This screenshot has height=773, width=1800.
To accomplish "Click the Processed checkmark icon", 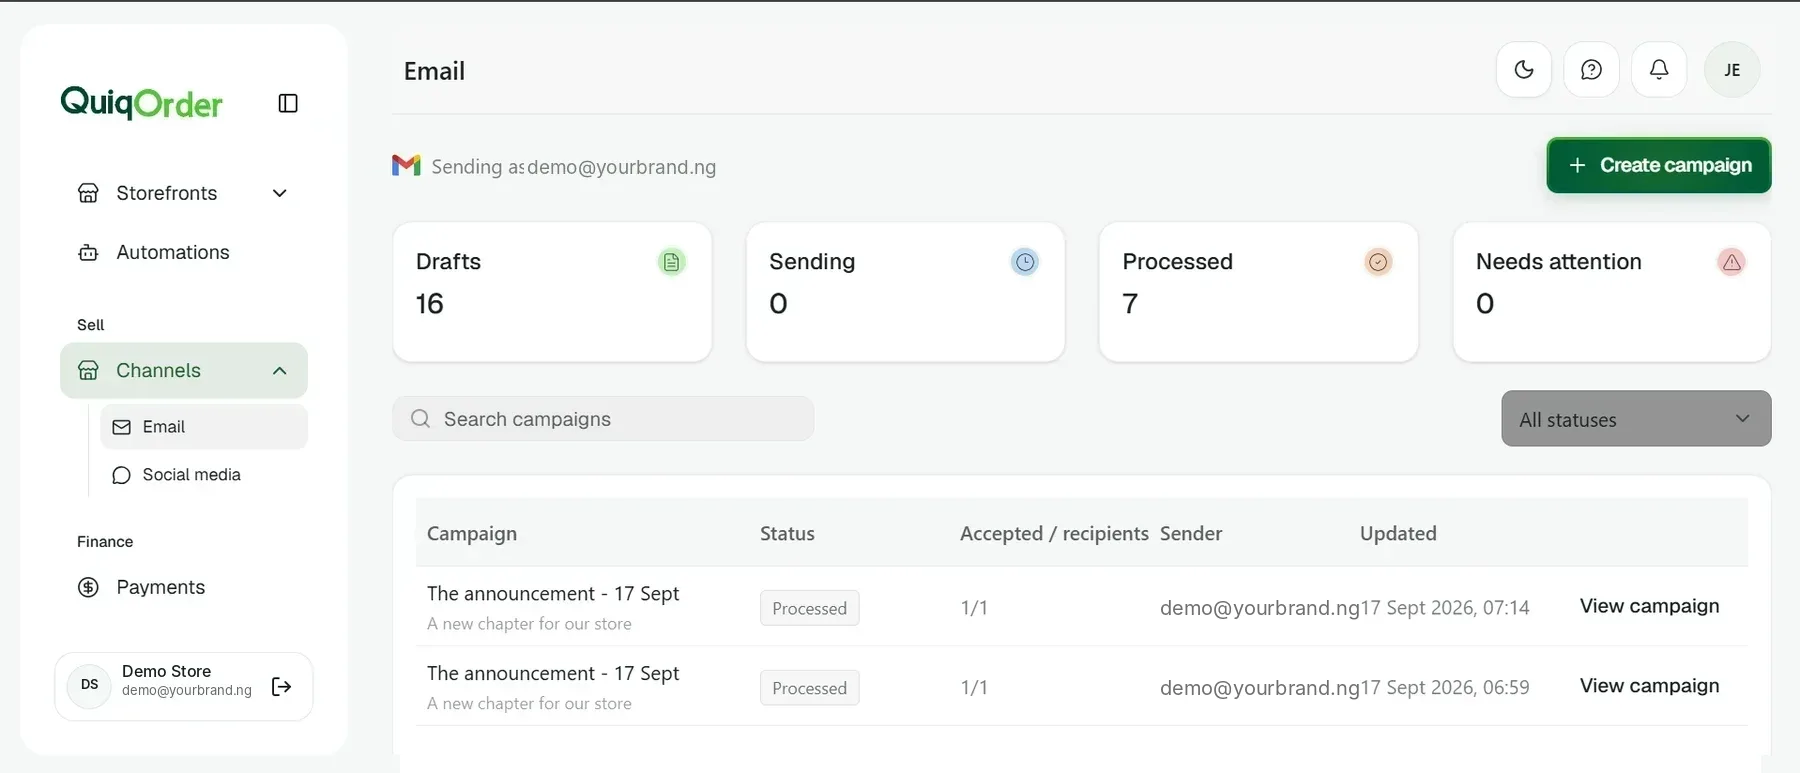I will click(1378, 262).
